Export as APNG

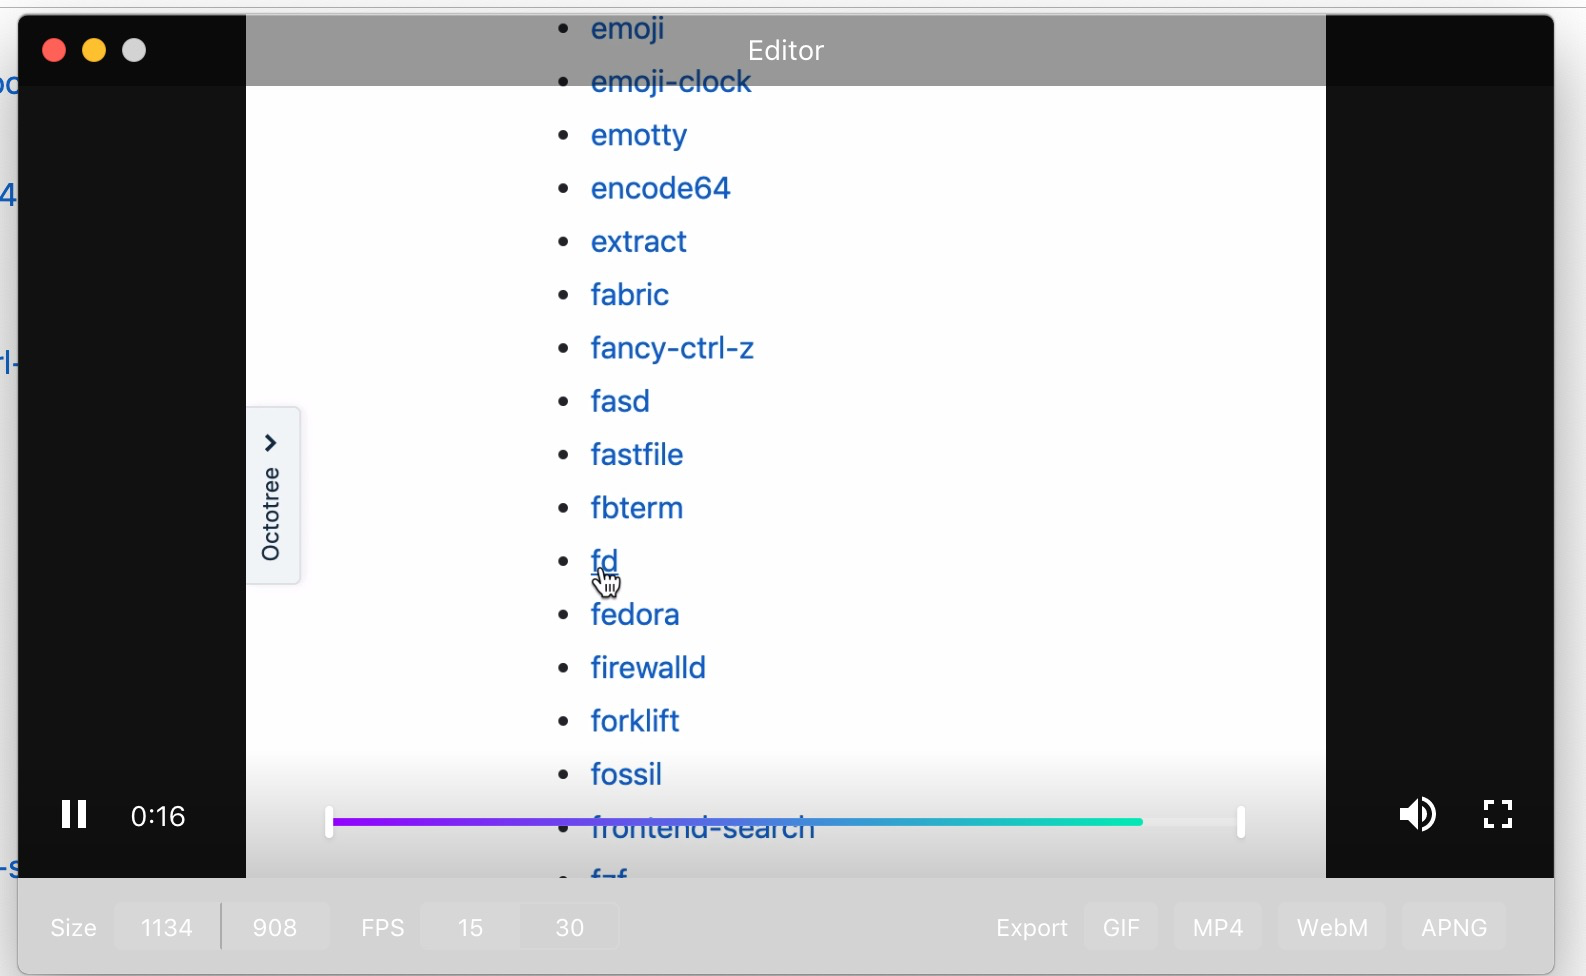click(x=1454, y=927)
